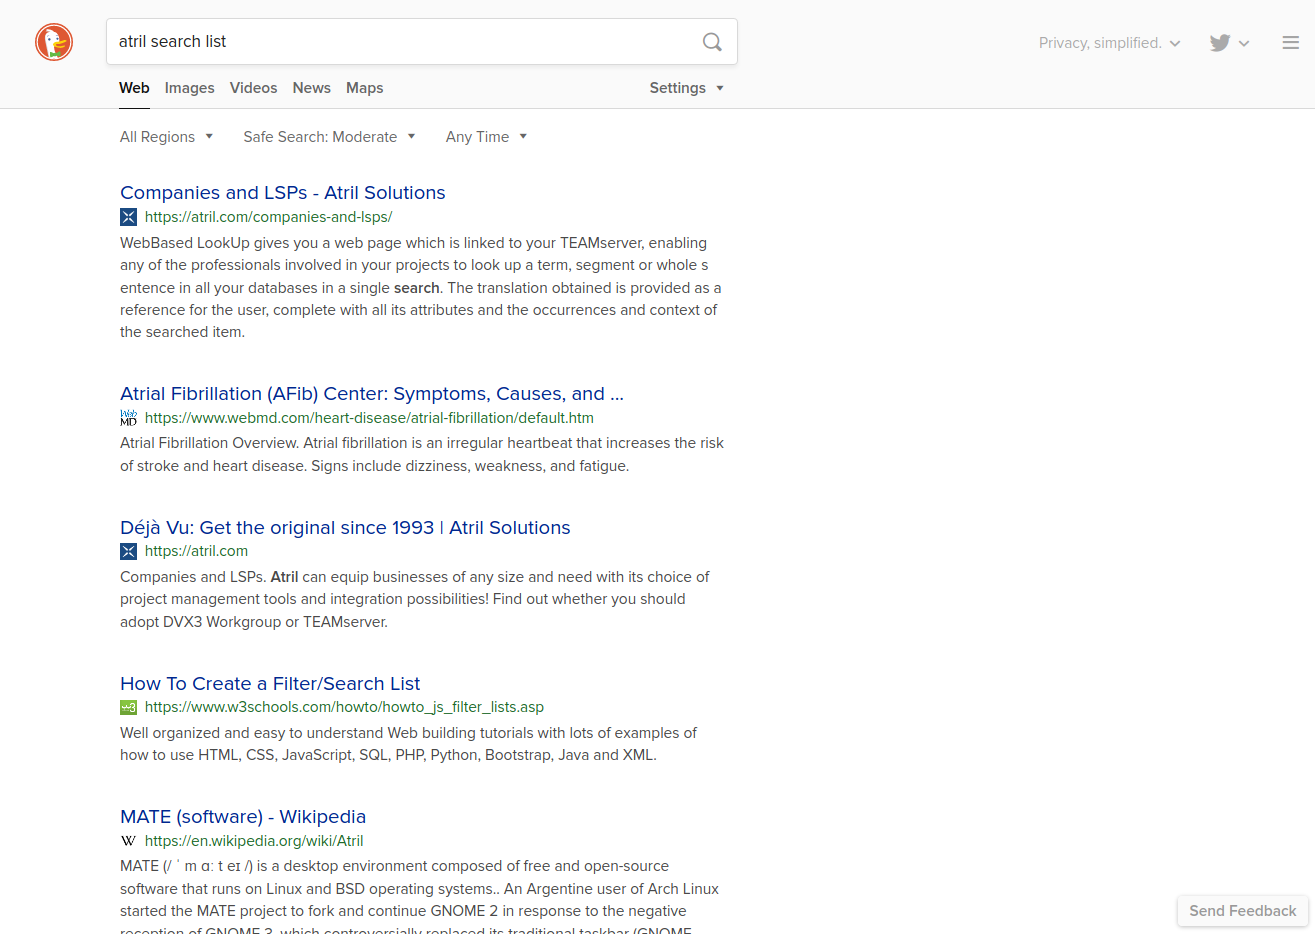Click the Atrial Fibrillation Overview snippet text

pos(422,455)
